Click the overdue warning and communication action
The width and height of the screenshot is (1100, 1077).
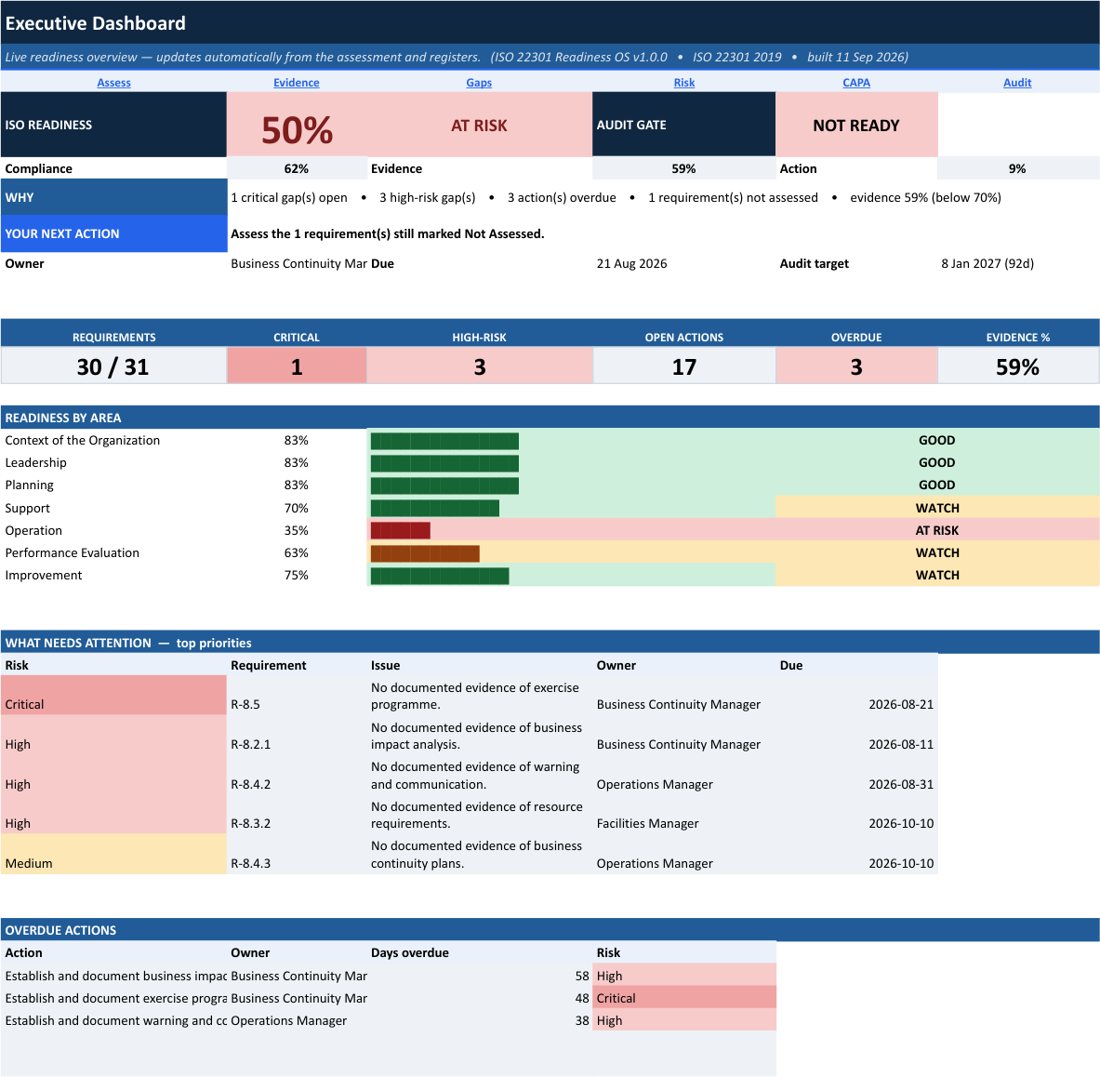(116, 1020)
